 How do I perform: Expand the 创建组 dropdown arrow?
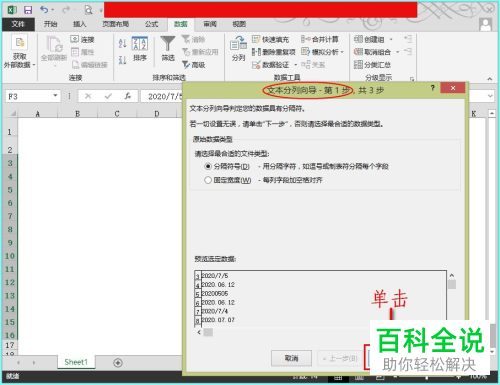click(x=391, y=39)
